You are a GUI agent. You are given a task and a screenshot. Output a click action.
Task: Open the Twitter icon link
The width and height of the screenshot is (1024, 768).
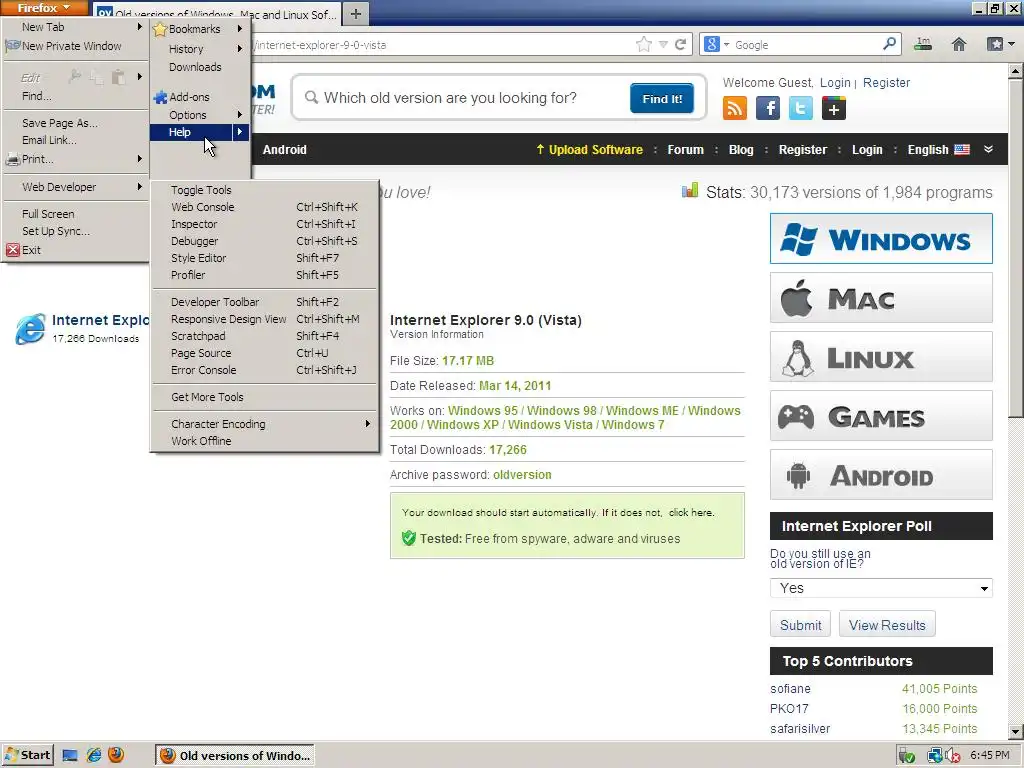coord(801,108)
